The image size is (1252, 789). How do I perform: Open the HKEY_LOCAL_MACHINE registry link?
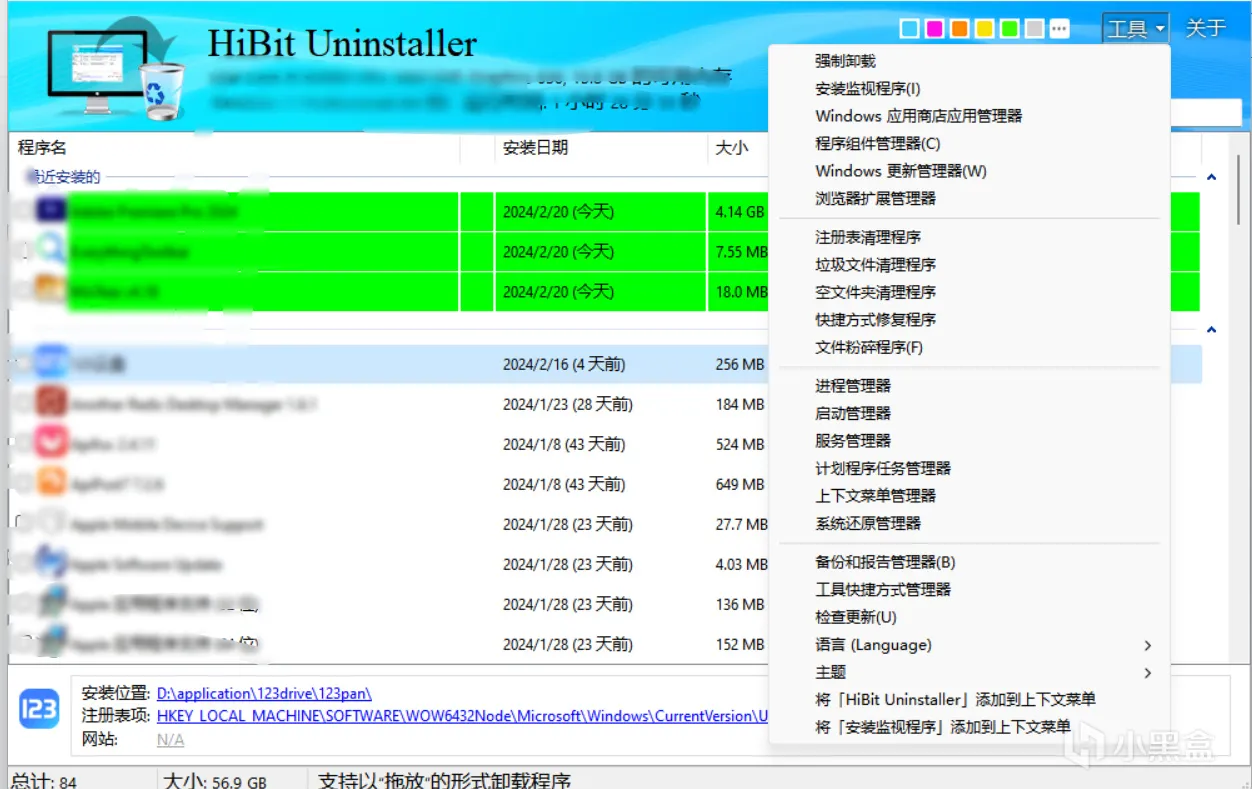point(462,716)
